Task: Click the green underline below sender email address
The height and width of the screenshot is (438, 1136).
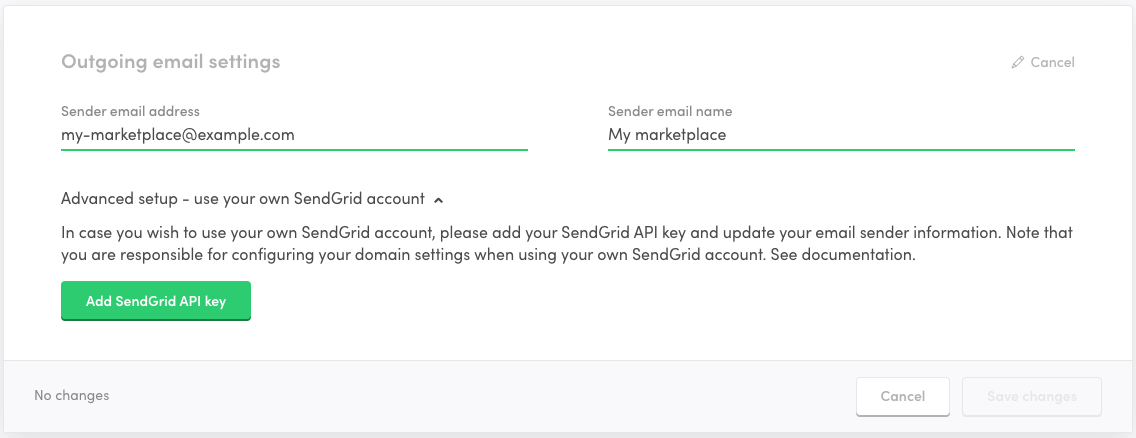Action: (x=294, y=150)
